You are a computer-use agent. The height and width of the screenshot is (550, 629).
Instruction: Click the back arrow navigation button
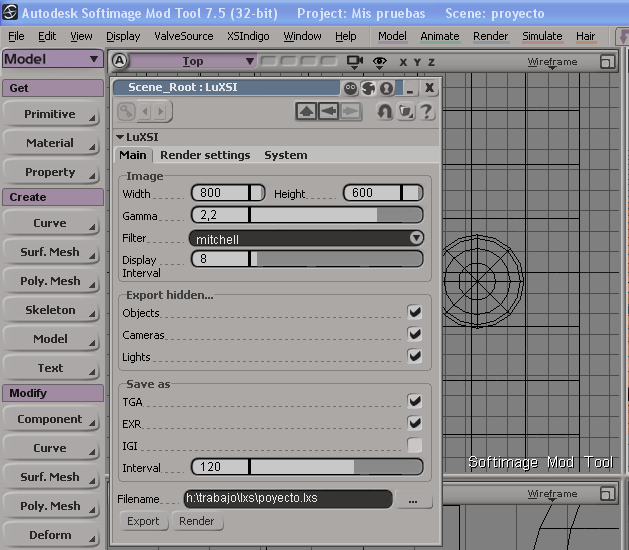pos(328,112)
